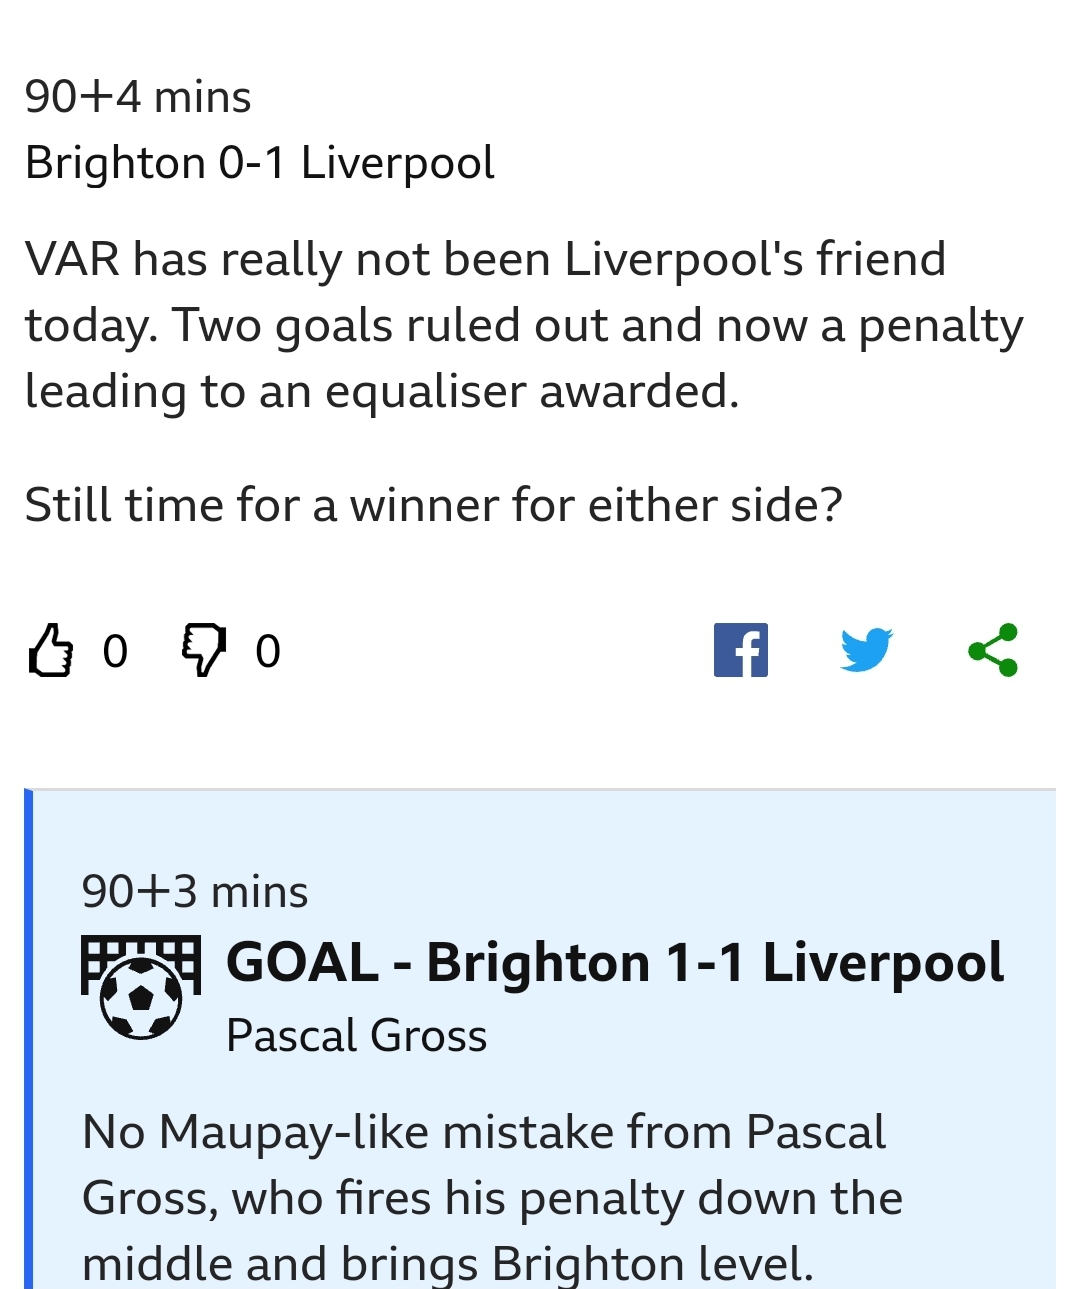Tap the thumbs down dislike icon
Image resolution: width=1080 pixels, height=1289 pixels.
tap(204, 650)
